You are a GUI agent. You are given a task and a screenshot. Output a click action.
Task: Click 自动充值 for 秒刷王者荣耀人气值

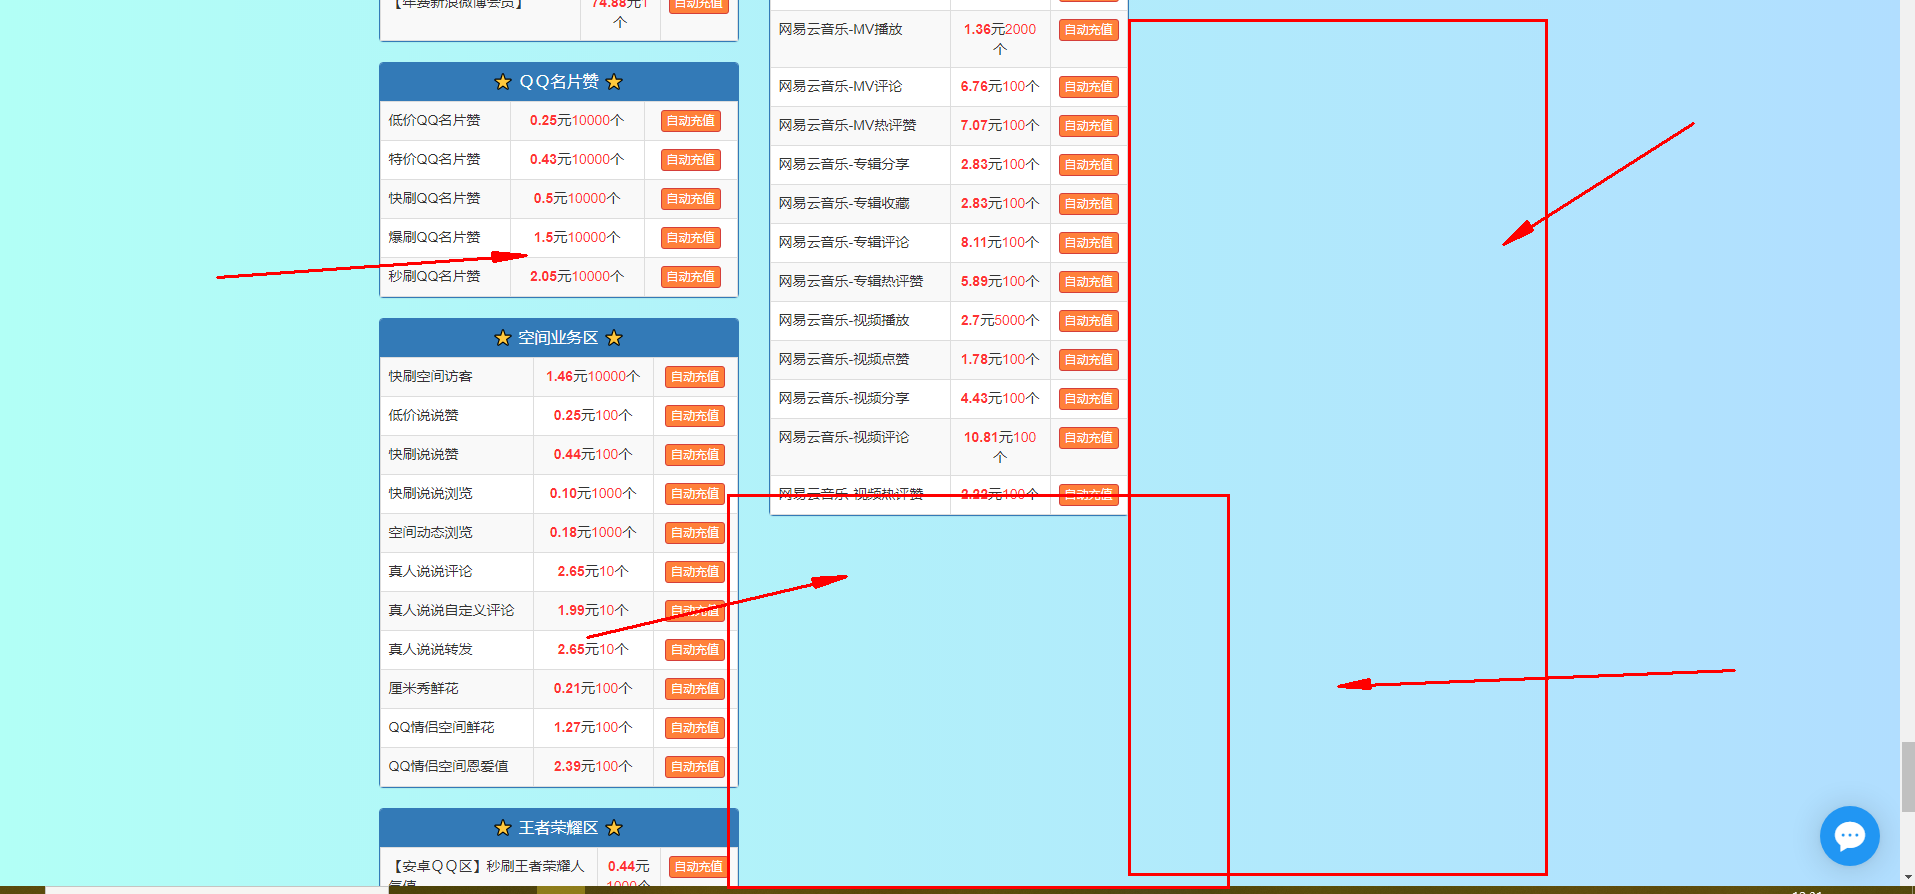[x=699, y=867]
